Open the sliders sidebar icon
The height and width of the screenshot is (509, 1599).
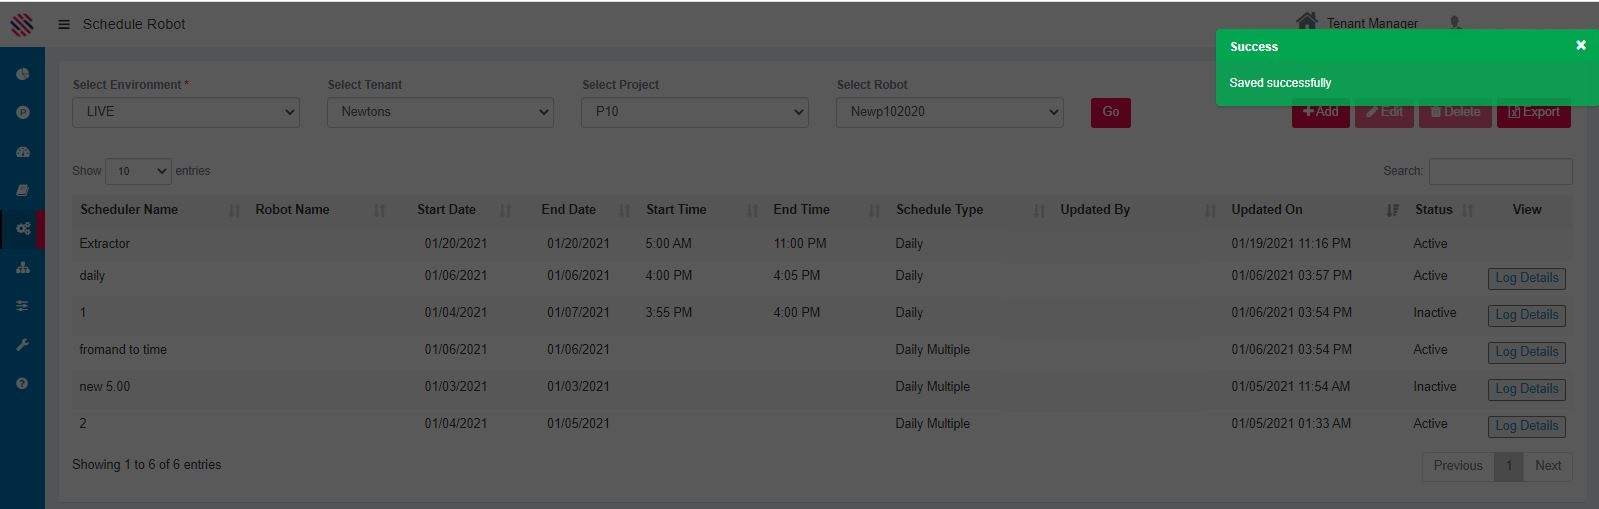coord(22,306)
